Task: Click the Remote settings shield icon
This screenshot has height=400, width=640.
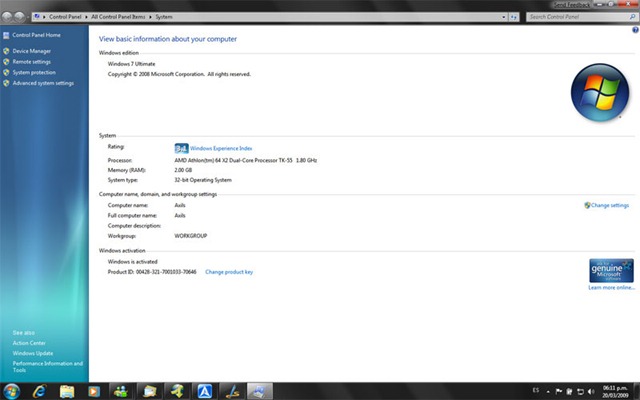Action: [x=6, y=62]
